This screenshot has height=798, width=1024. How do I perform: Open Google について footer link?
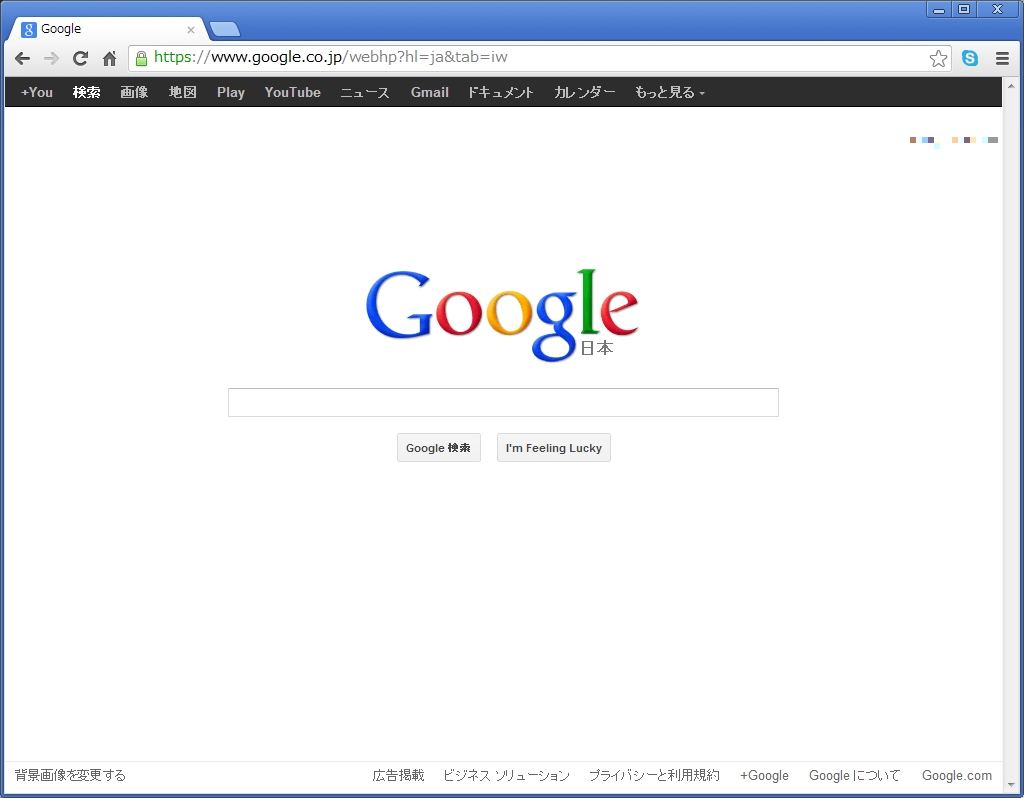[x=854, y=775]
